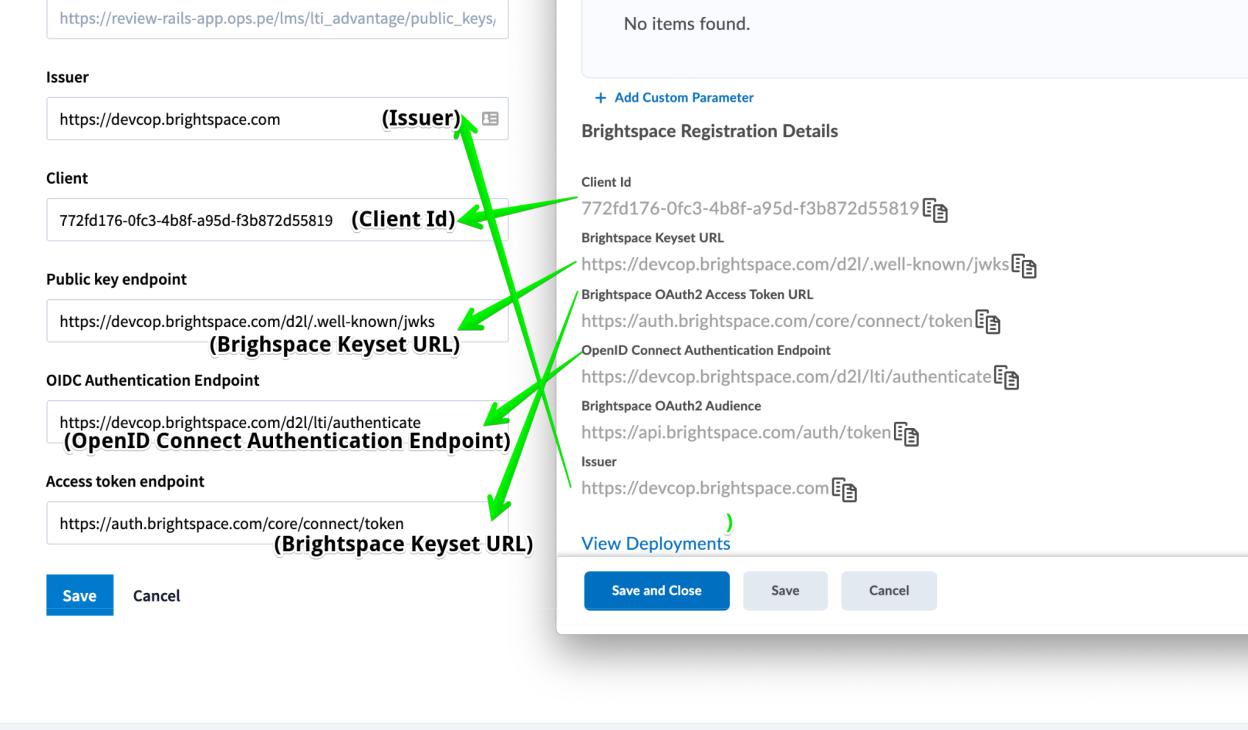This screenshot has width=1248, height=730.
Task: Click the Access token endpoint field
Action: coord(277,523)
